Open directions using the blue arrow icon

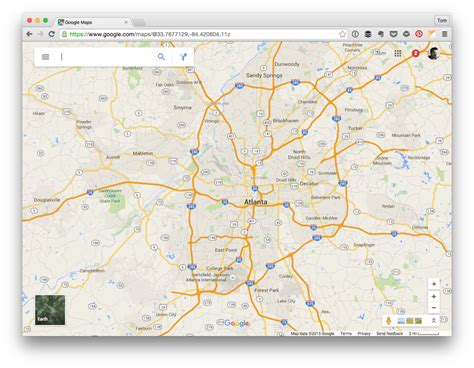183,57
